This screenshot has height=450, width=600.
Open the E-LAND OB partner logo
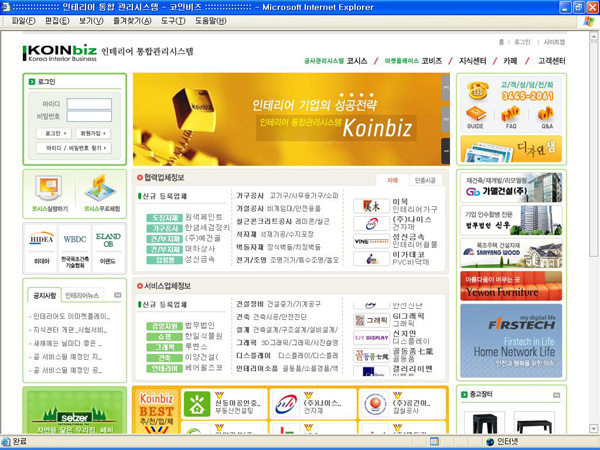tap(108, 240)
